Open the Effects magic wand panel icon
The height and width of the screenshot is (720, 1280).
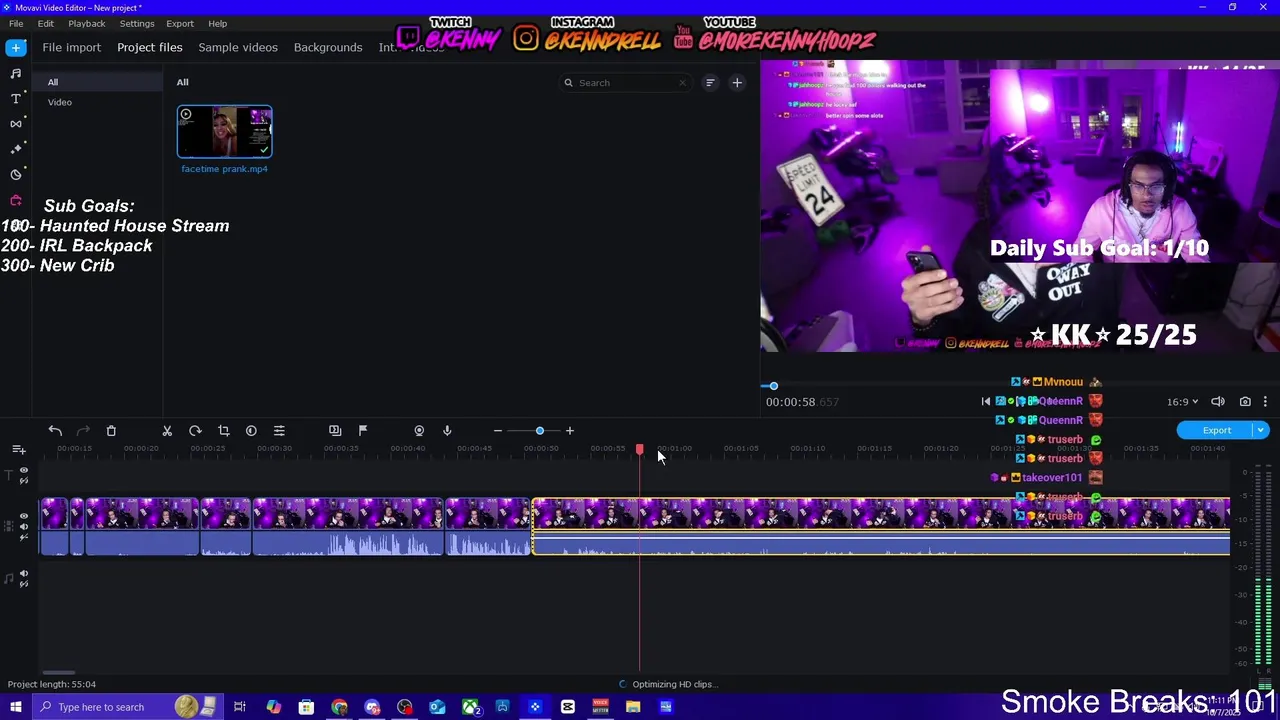point(16,149)
